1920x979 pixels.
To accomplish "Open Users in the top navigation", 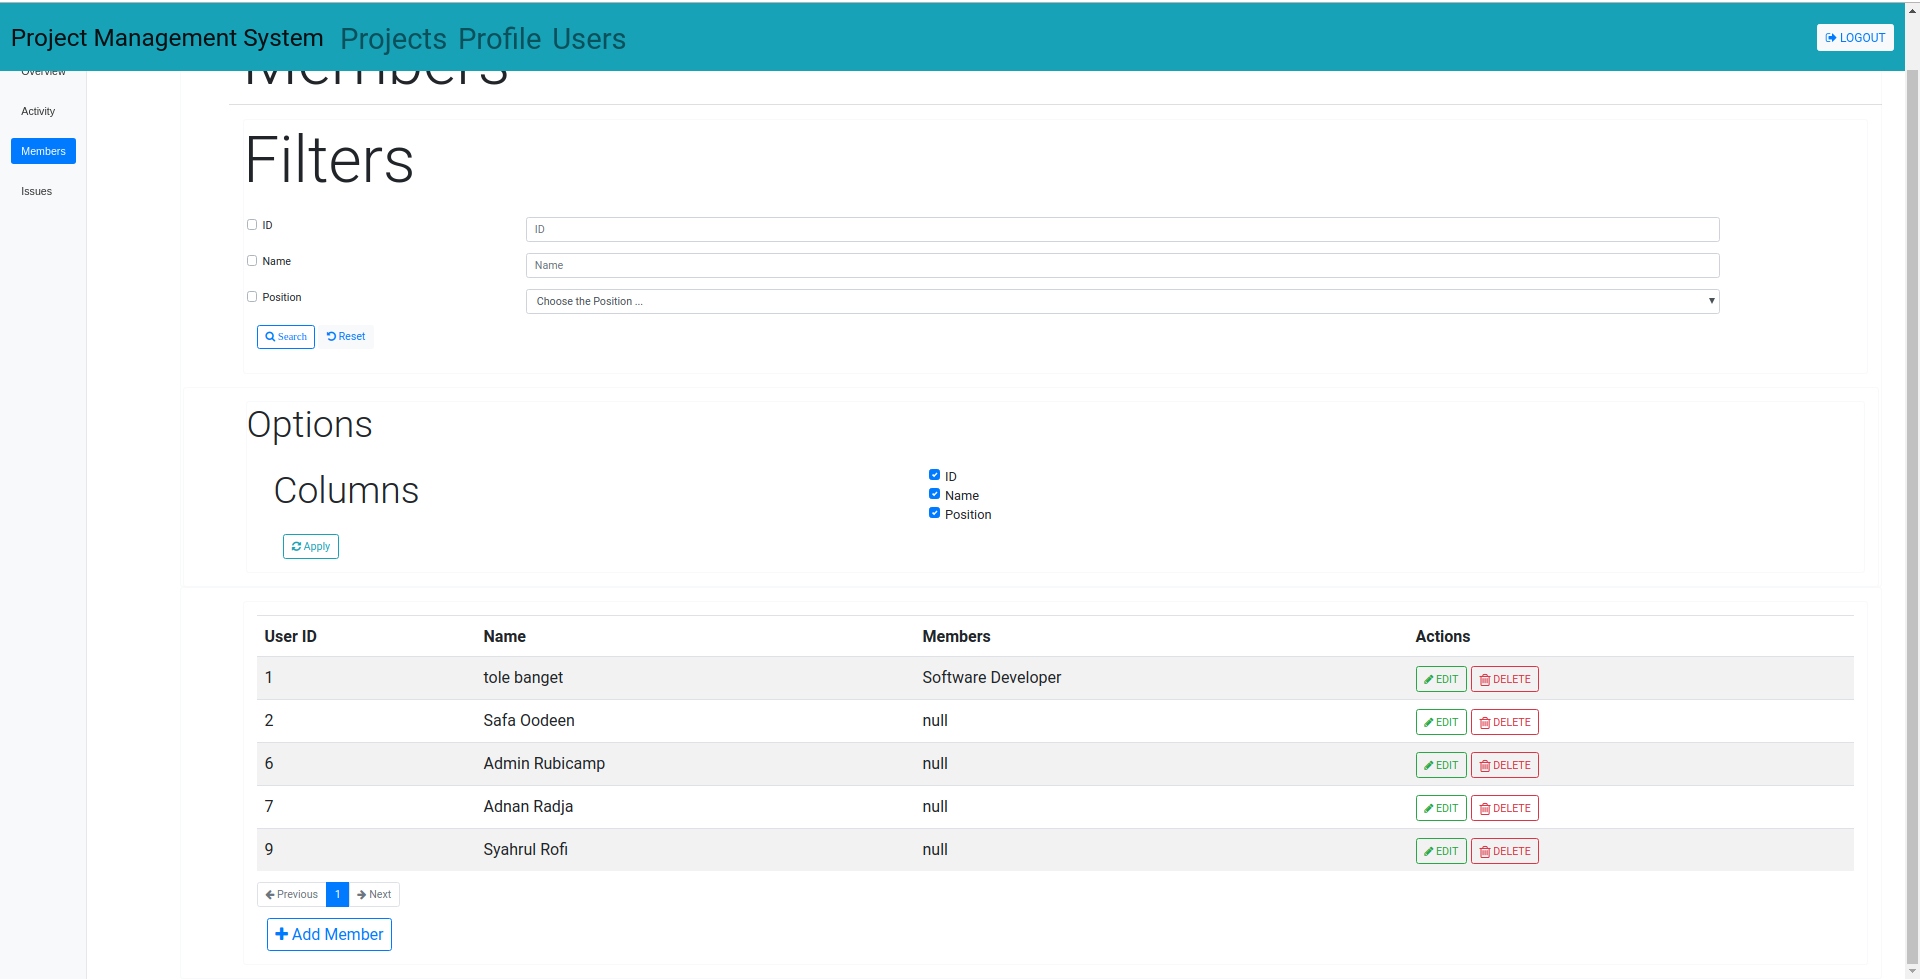I will click(588, 39).
